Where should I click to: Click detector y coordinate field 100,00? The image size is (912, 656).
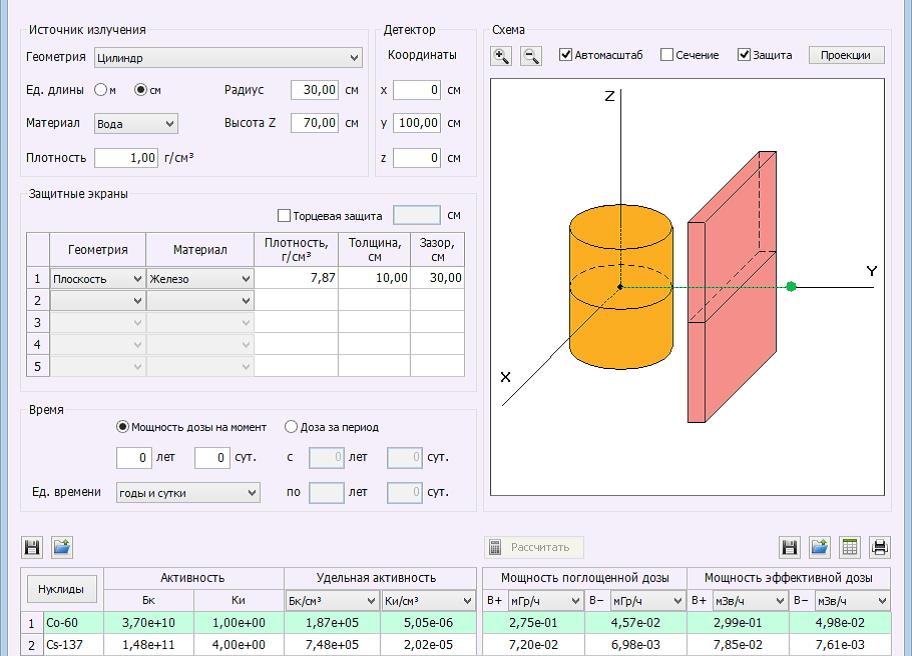pyautogui.click(x=417, y=123)
